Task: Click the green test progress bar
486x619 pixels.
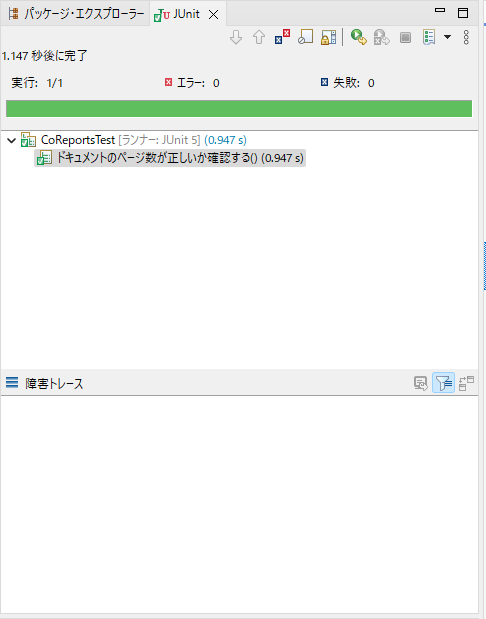Action: point(239,109)
